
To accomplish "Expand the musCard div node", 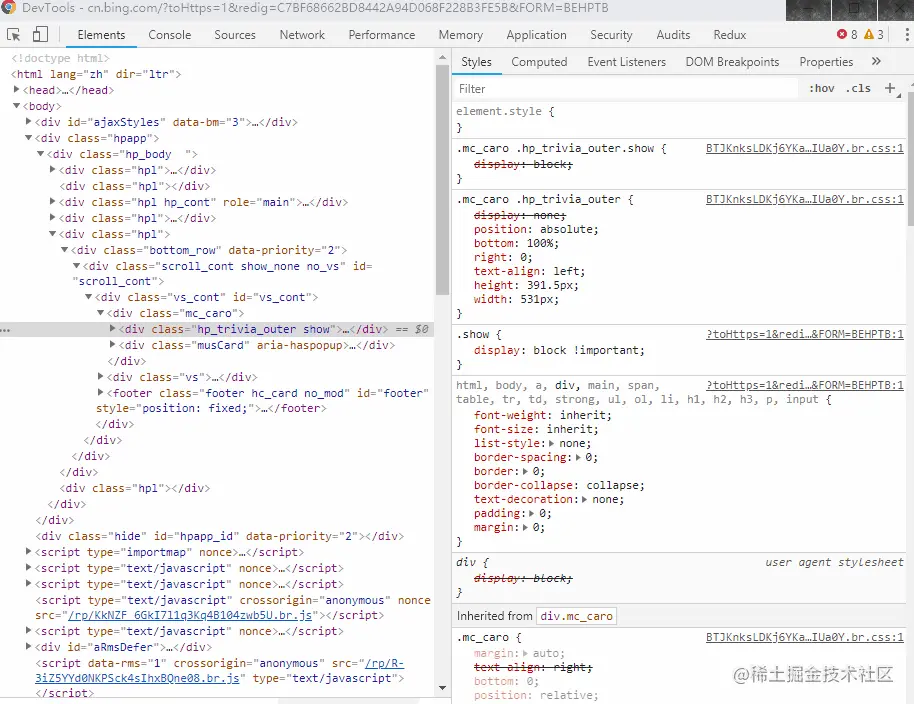I will [x=113, y=344].
